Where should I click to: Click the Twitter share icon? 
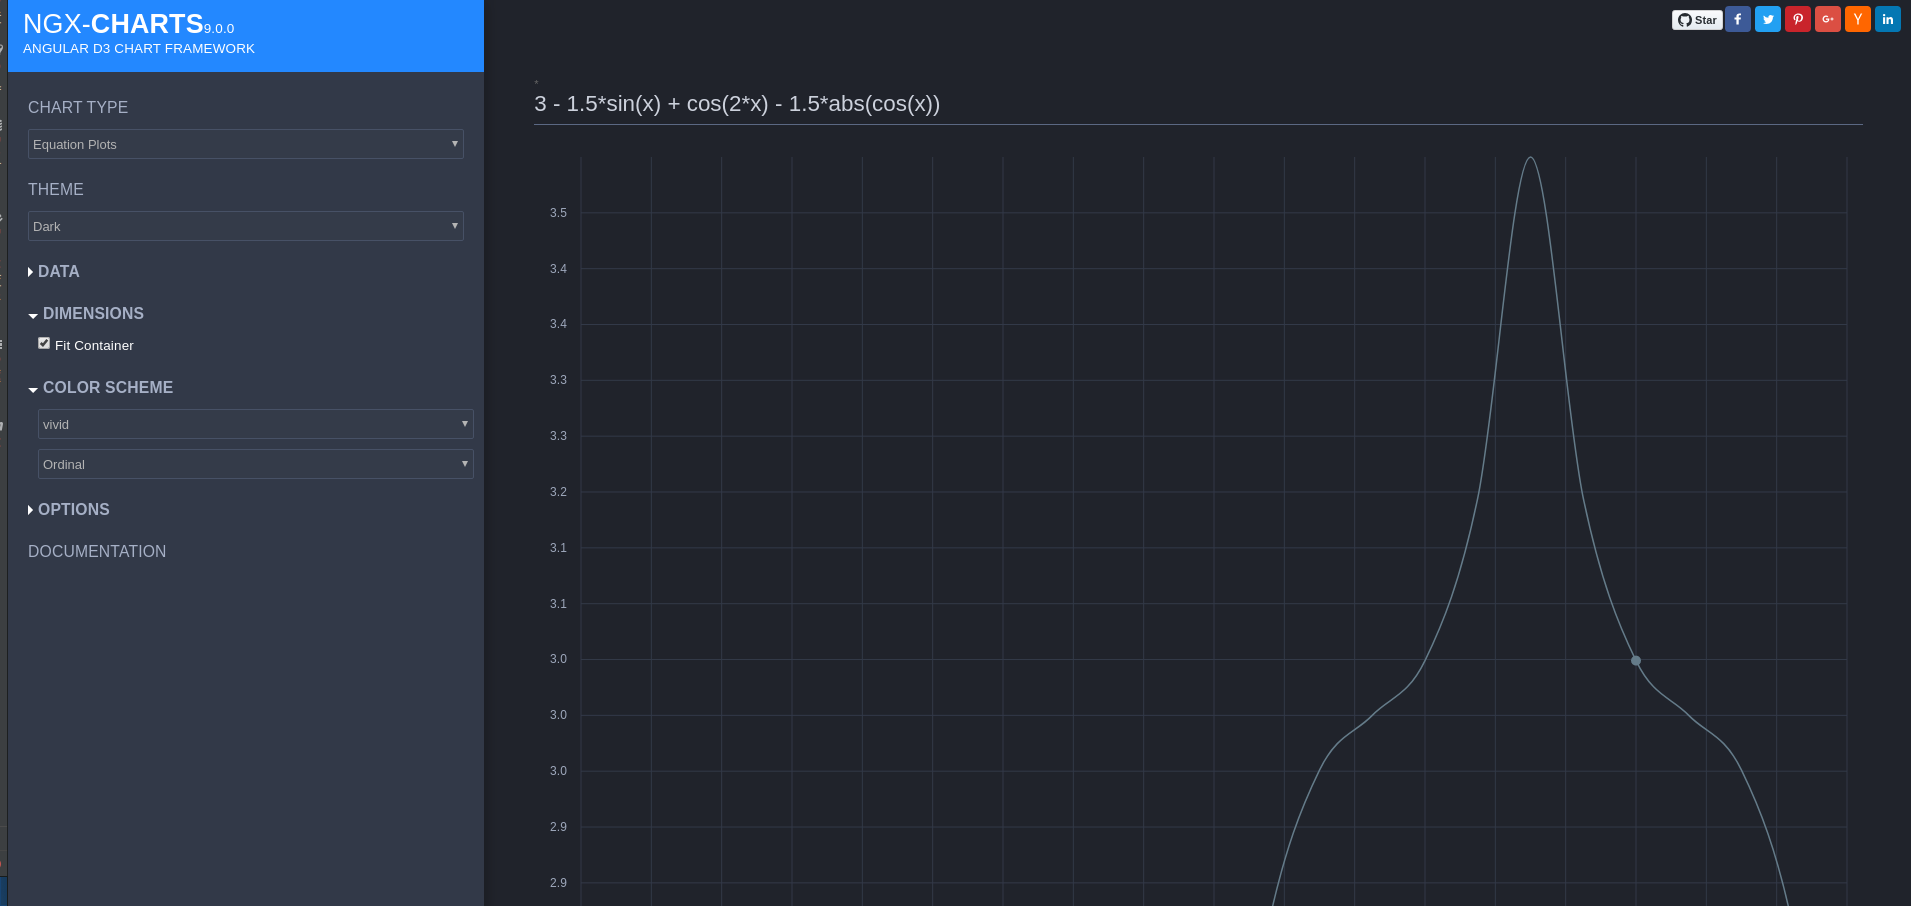coord(1768,18)
